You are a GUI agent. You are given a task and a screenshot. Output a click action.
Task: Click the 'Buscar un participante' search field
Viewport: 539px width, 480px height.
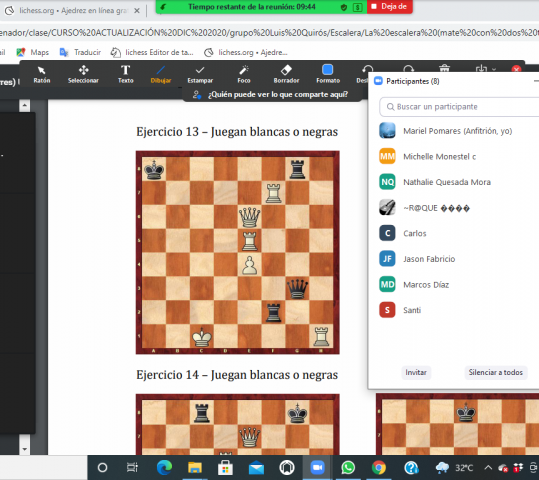click(459, 107)
